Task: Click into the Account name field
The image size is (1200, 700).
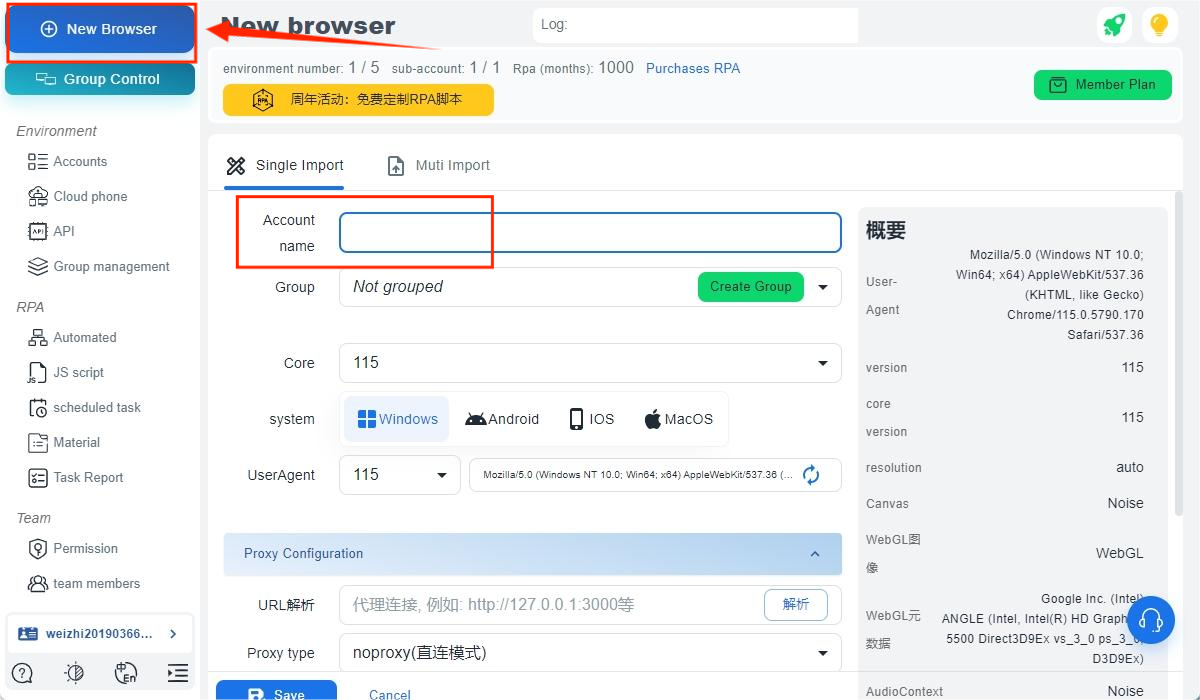Action: click(x=590, y=233)
